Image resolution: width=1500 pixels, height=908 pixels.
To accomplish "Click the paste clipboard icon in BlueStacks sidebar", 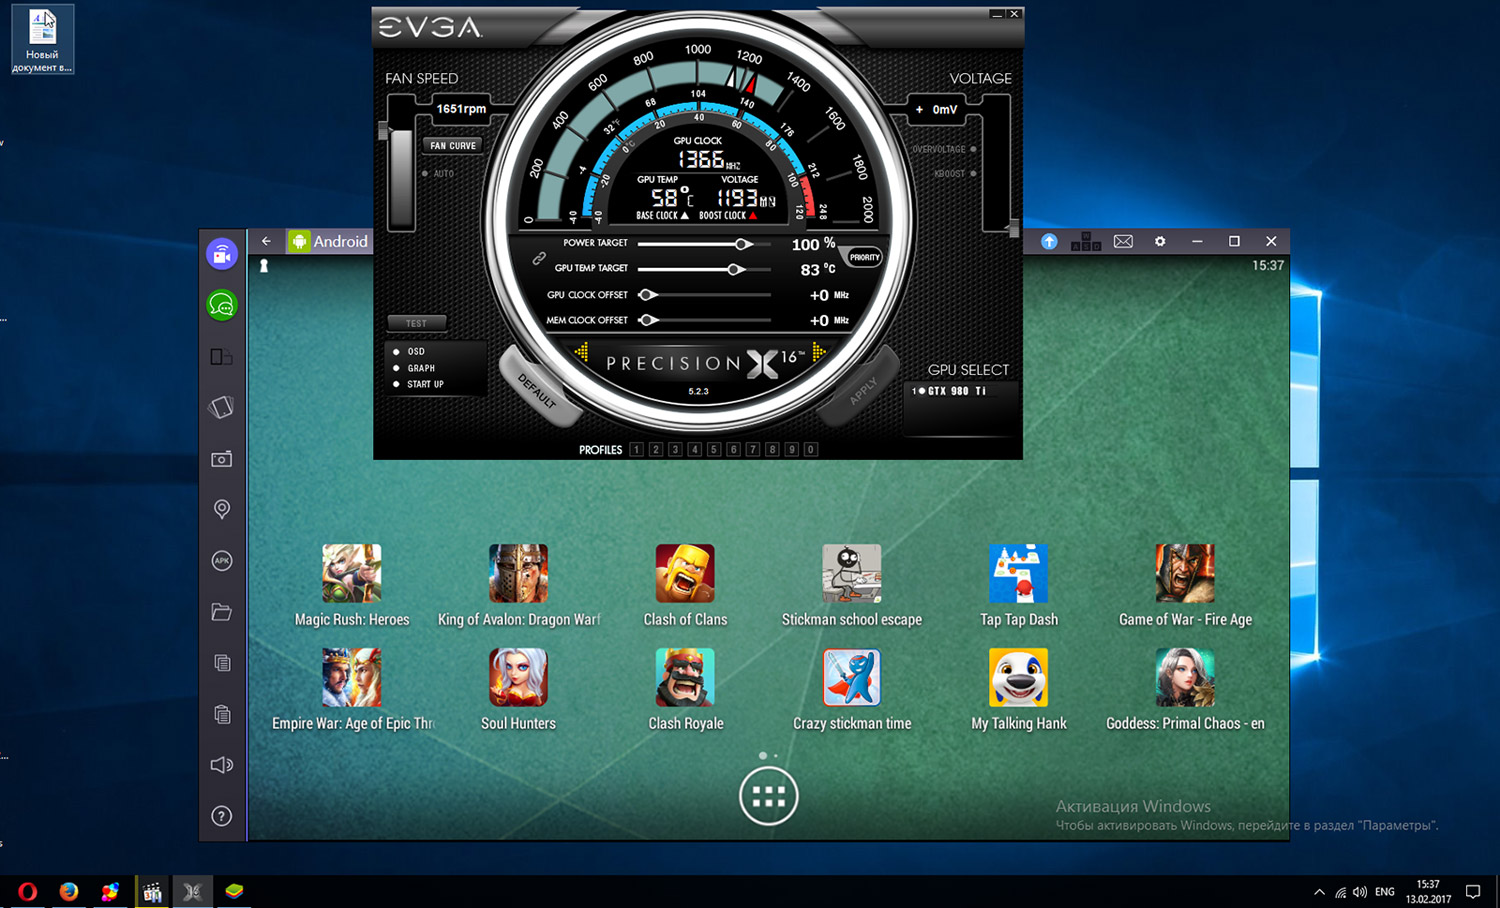I will (222, 714).
